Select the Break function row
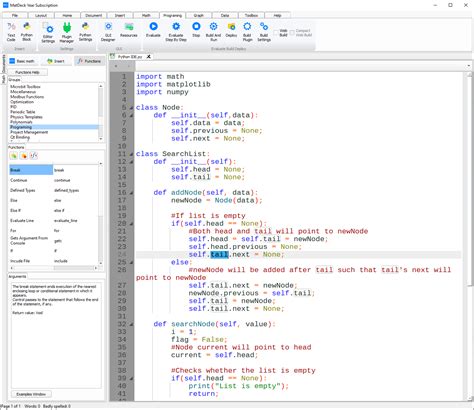 click(54, 170)
